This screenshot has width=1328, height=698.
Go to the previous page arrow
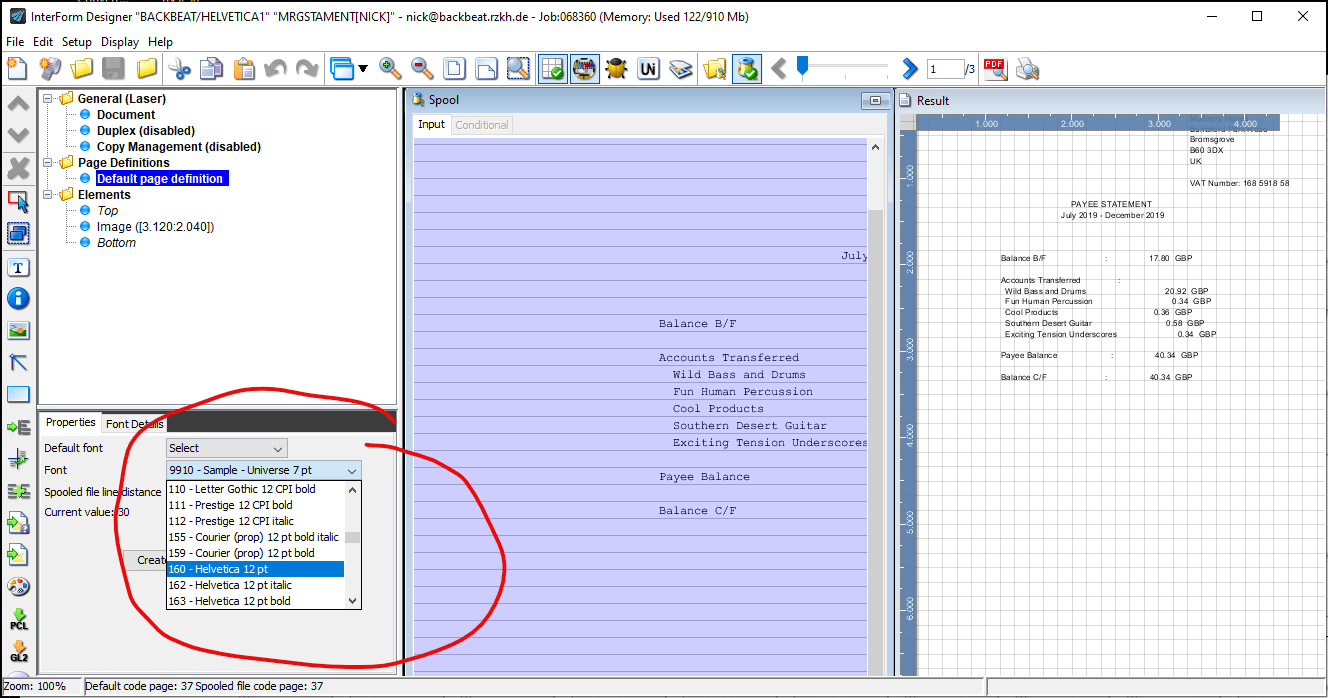tap(780, 68)
